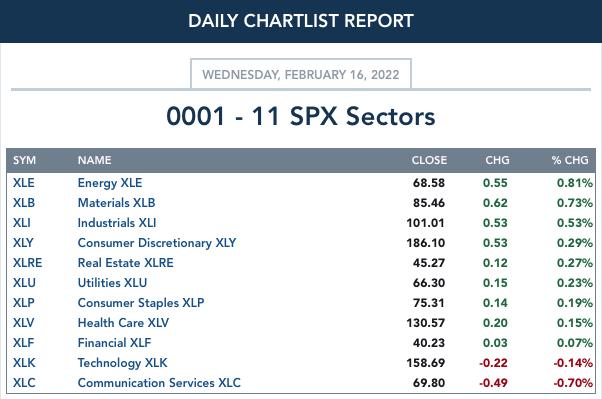
Task: Click the XLRE symbol link
Action: (x=27, y=263)
